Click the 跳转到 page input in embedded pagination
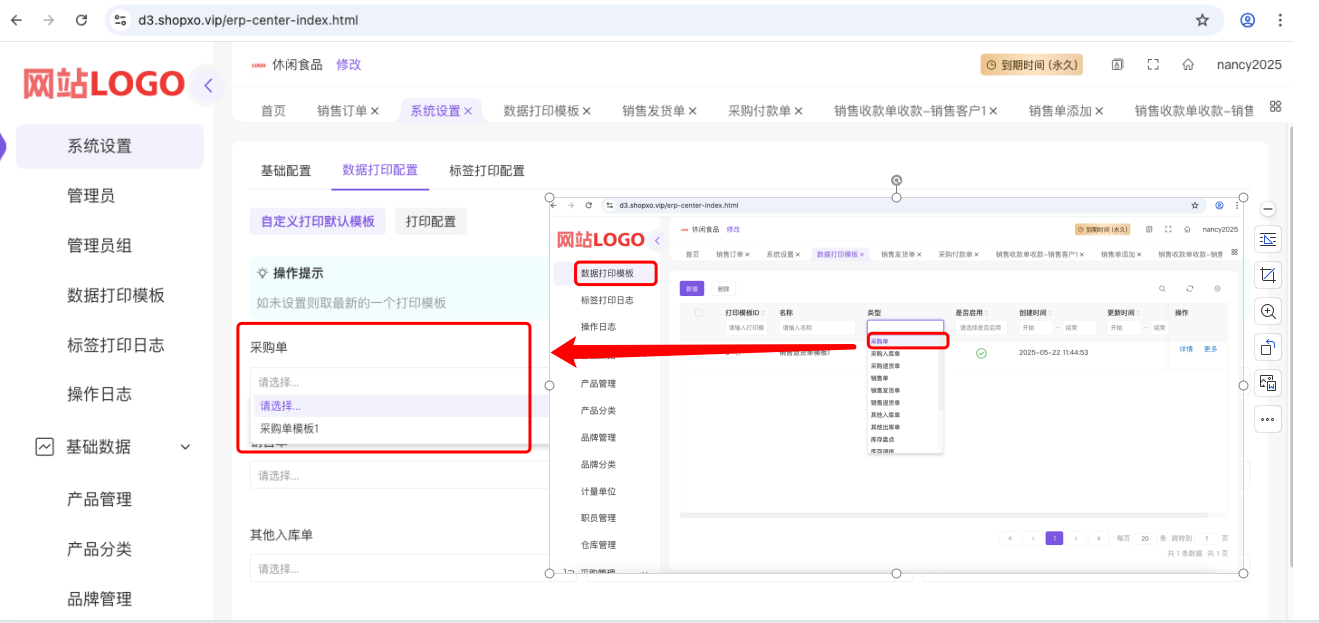The width and height of the screenshot is (1319, 623). point(1206,538)
